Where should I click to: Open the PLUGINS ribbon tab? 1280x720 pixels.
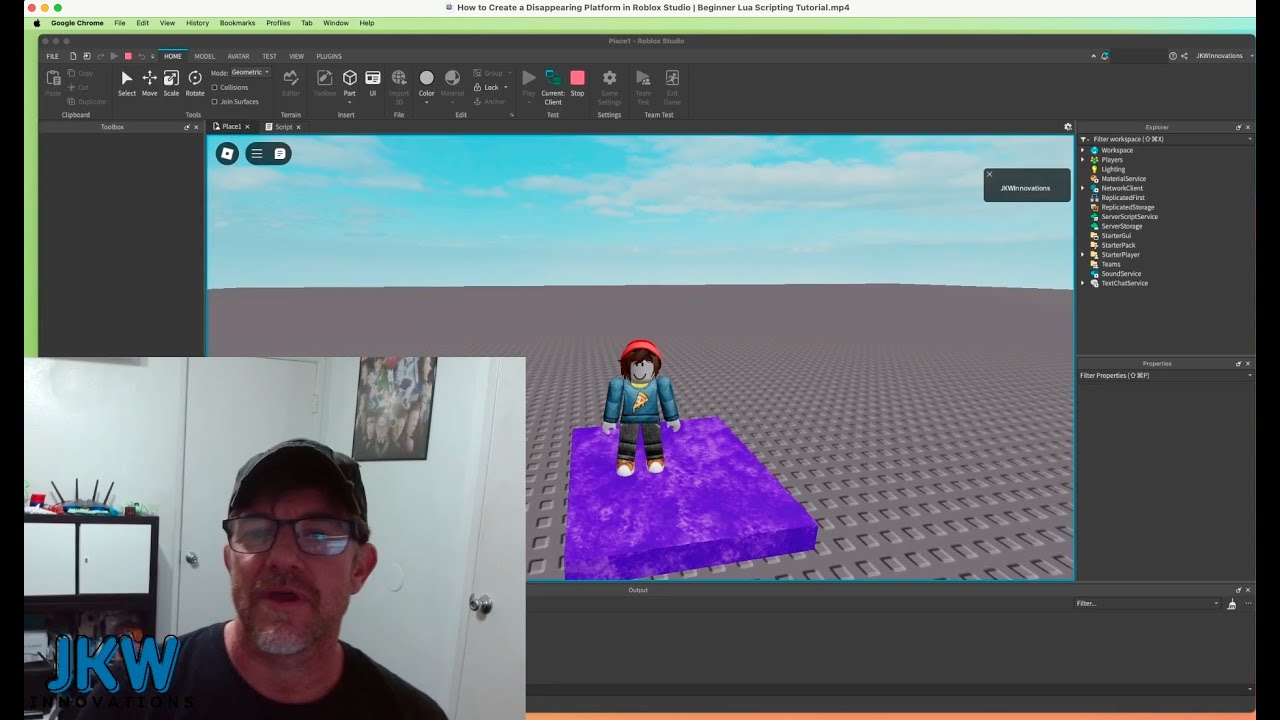[329, 56]
